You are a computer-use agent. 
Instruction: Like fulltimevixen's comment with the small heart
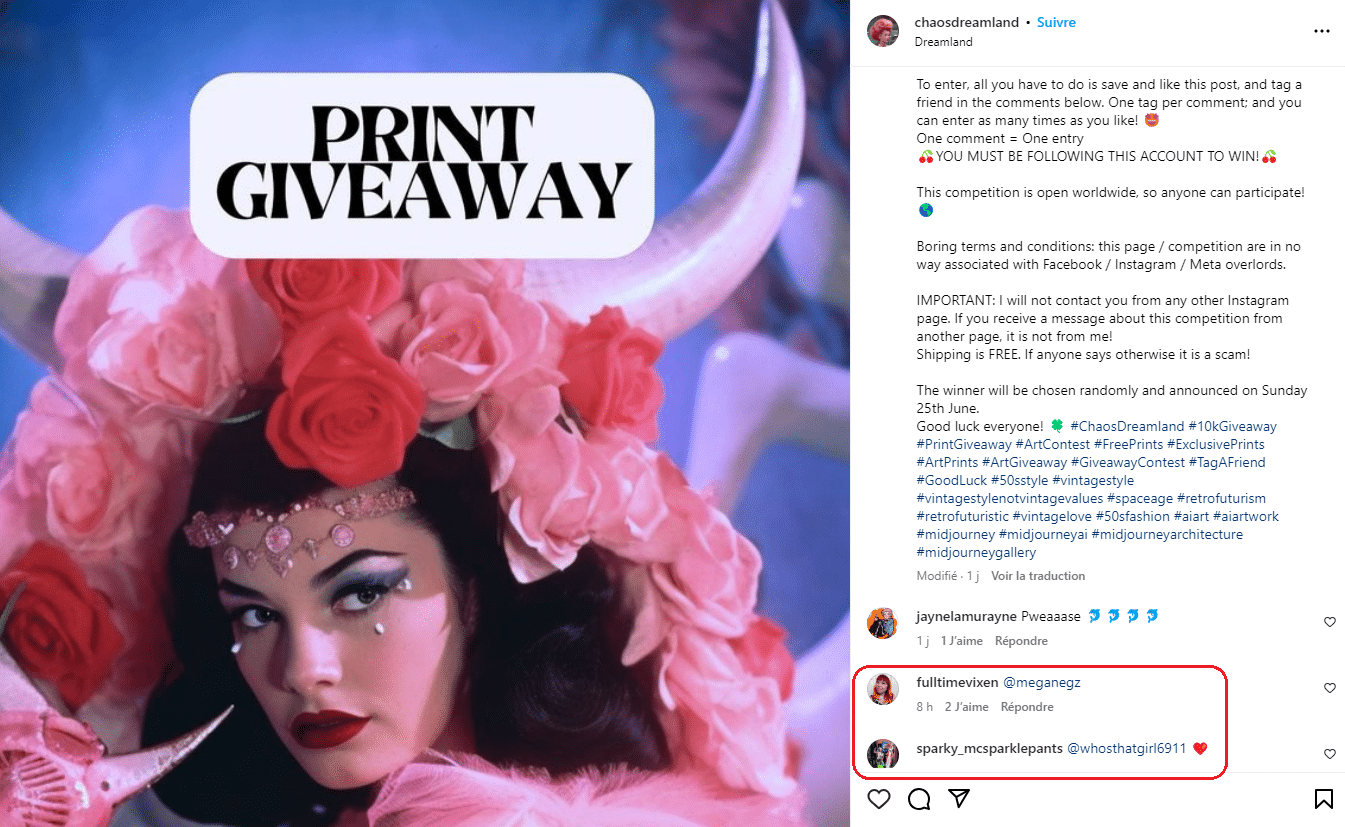pyautogui.click(x=1330, y=688)
